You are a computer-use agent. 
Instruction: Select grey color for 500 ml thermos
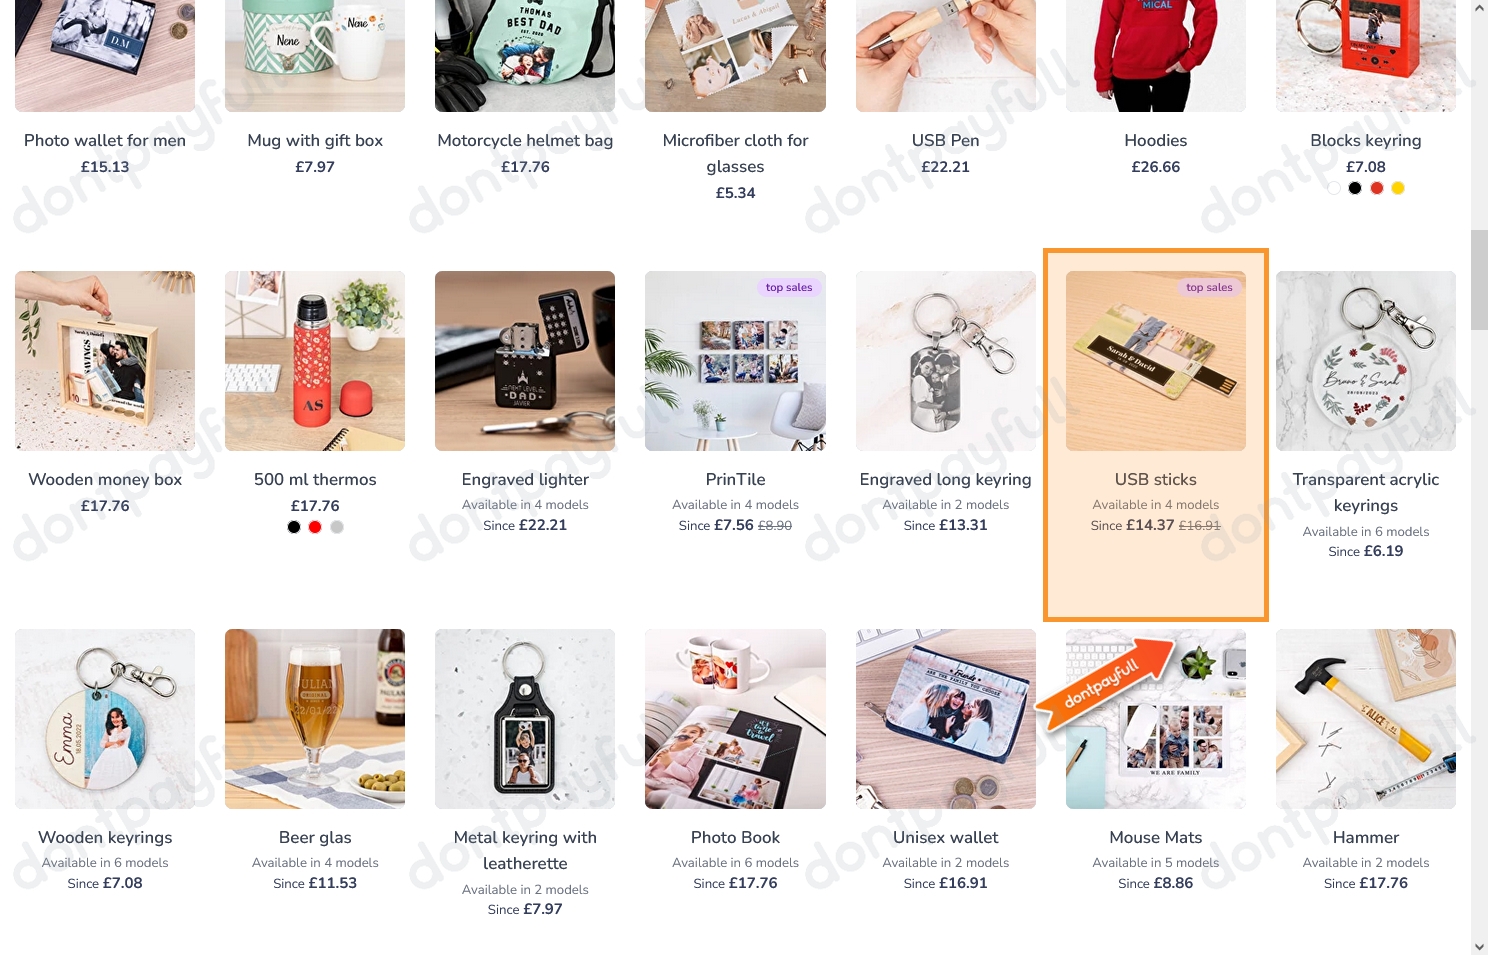[337, 527]
